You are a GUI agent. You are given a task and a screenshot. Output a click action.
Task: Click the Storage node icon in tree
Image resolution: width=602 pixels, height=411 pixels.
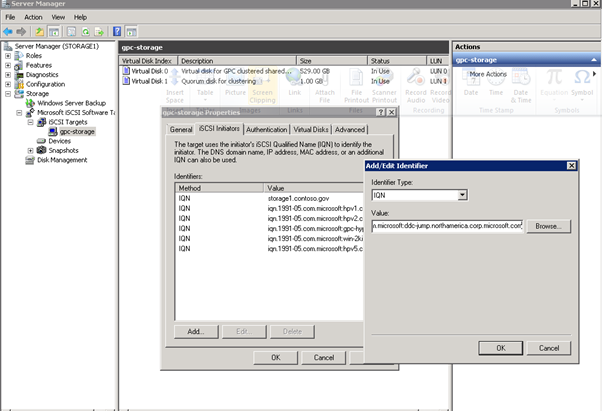click(19, 94)
